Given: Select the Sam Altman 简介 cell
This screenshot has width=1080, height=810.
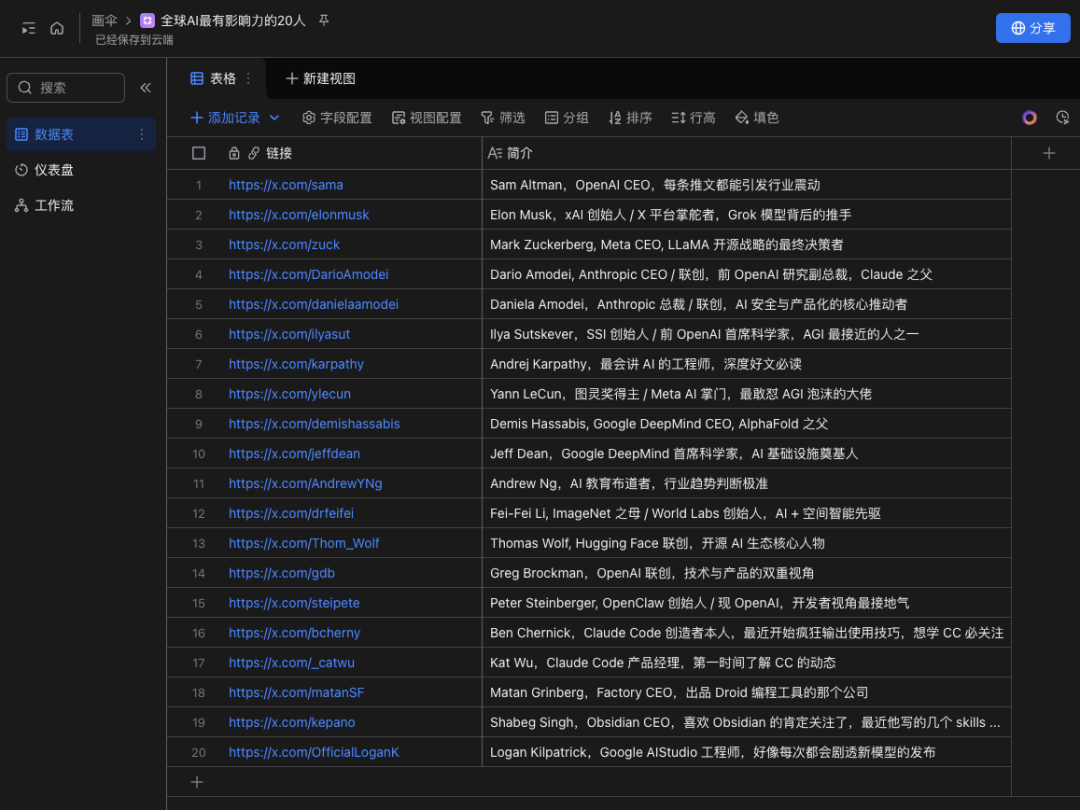Looking at the screenshot, I should click(747, 185).
